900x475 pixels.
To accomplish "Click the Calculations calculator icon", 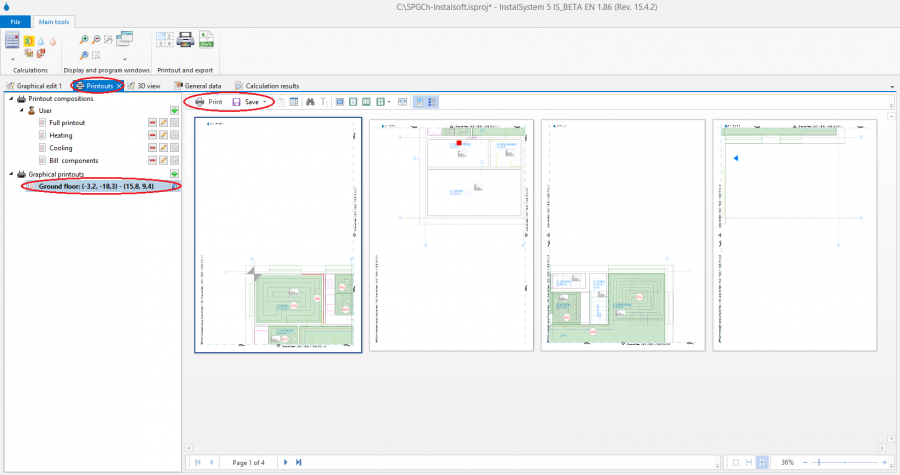I will coord(13,40).
